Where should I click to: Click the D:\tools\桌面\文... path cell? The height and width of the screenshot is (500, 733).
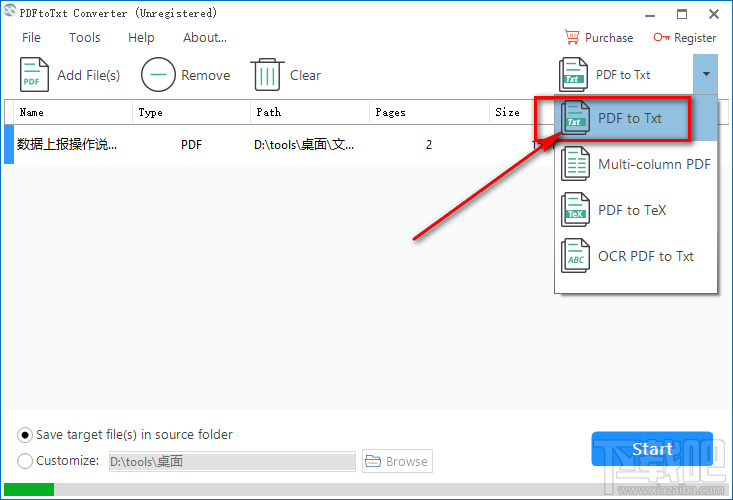[x=304, y=145]
